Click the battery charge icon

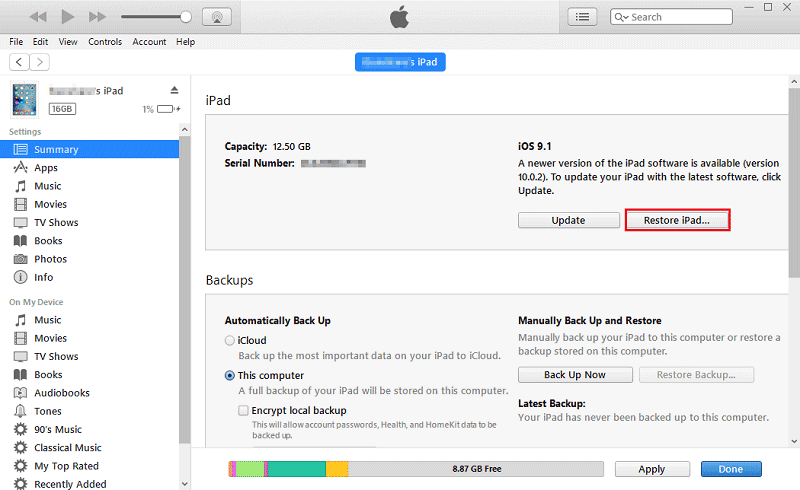click(x=168, y=109)
